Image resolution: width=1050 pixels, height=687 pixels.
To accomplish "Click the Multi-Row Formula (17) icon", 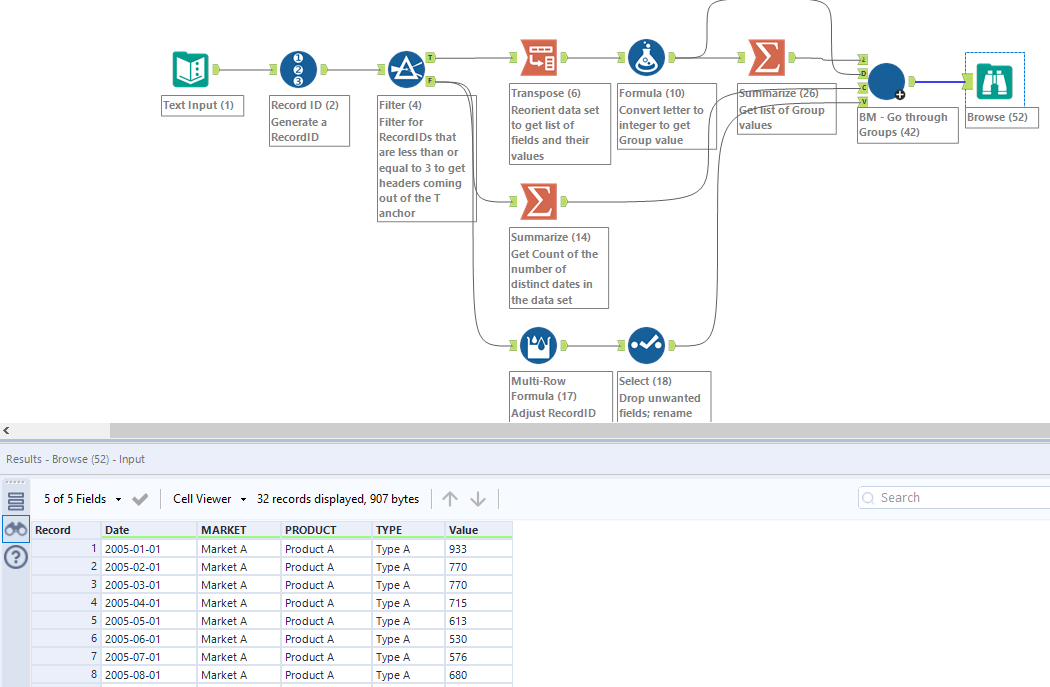I will [538, 344].
